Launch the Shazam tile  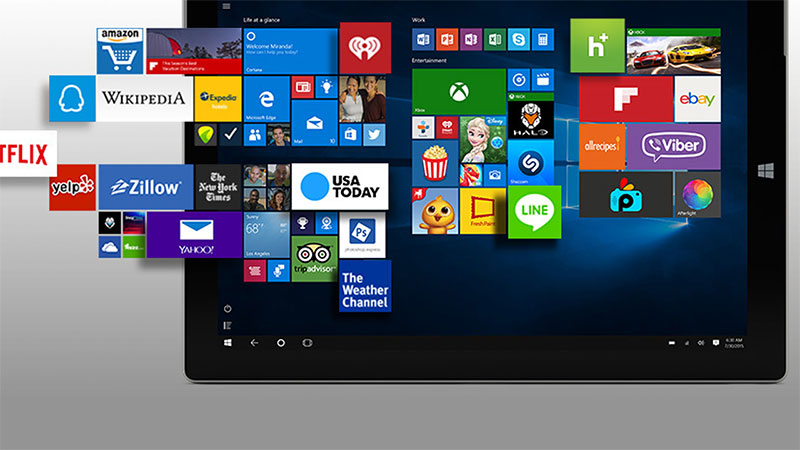click(530, 163)
